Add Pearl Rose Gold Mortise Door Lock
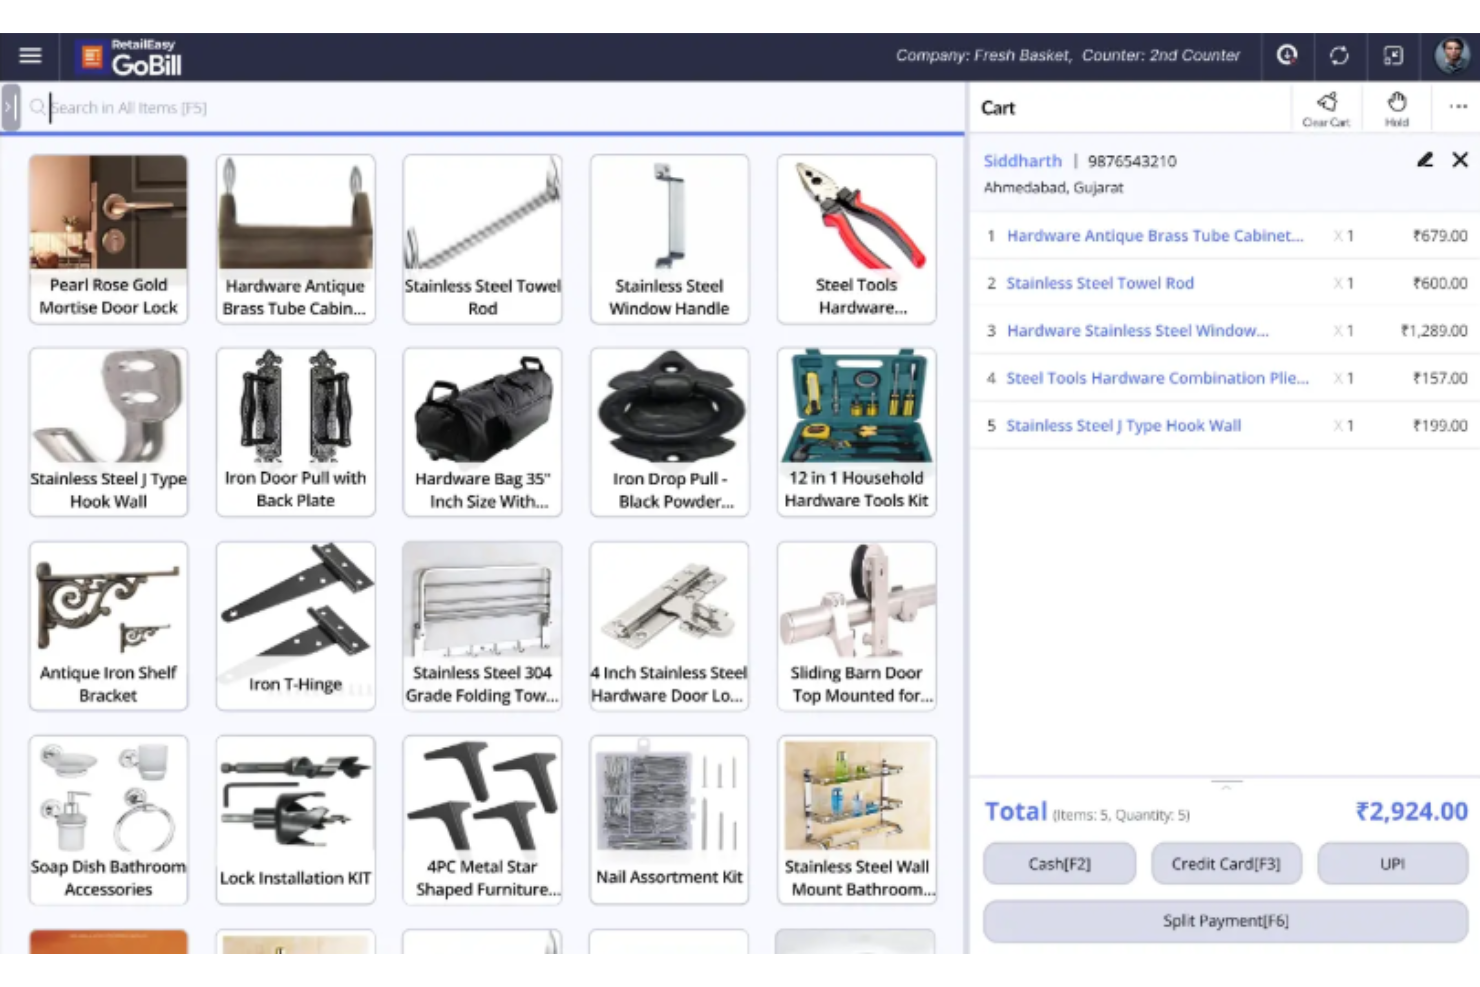Screen dimensions: 1480x987 108,239
